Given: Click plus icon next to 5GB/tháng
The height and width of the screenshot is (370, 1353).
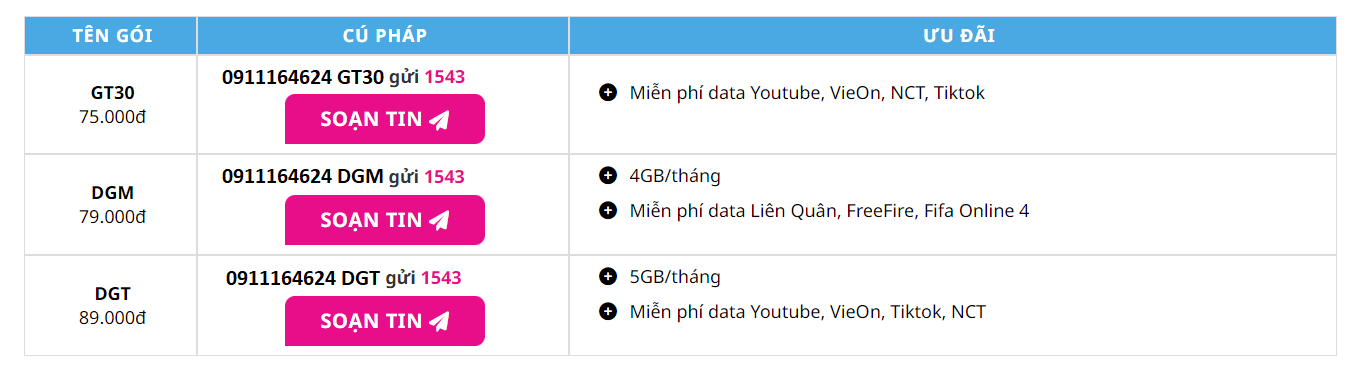Looking at the screenshot, I should [607, 277].
